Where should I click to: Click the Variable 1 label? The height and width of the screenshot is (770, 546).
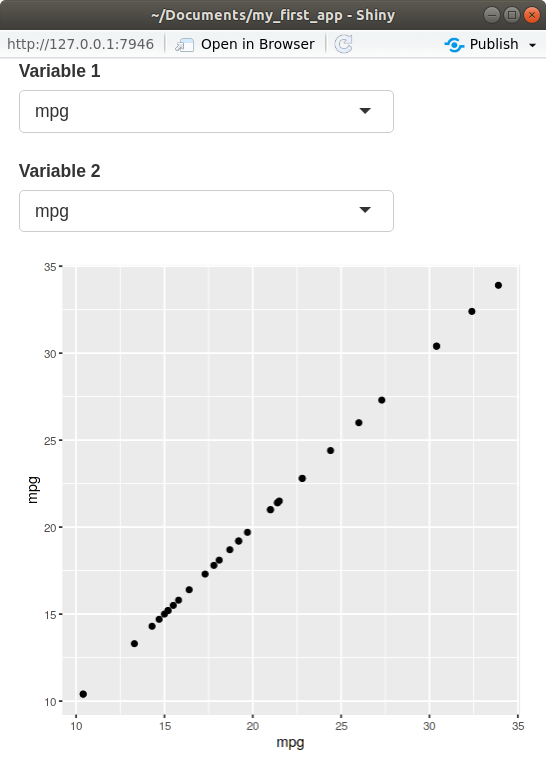[59, 71]
